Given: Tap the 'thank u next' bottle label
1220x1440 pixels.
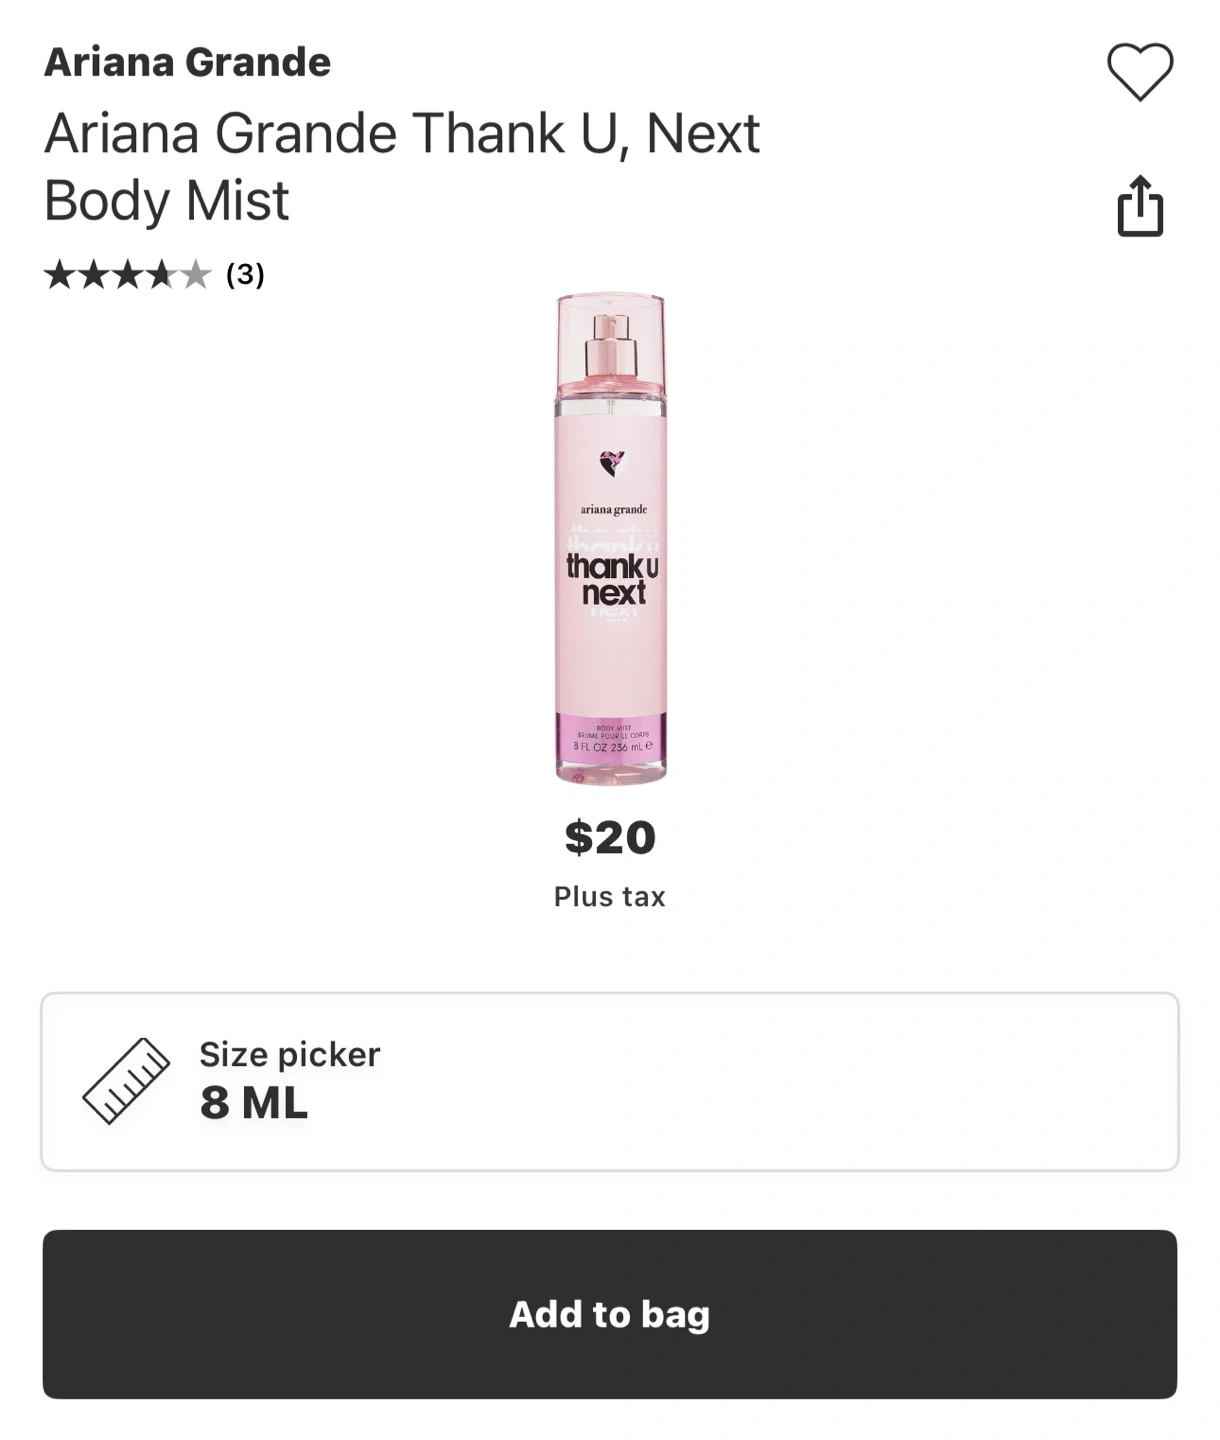Looking at the screenshot, I should point(612,579).
